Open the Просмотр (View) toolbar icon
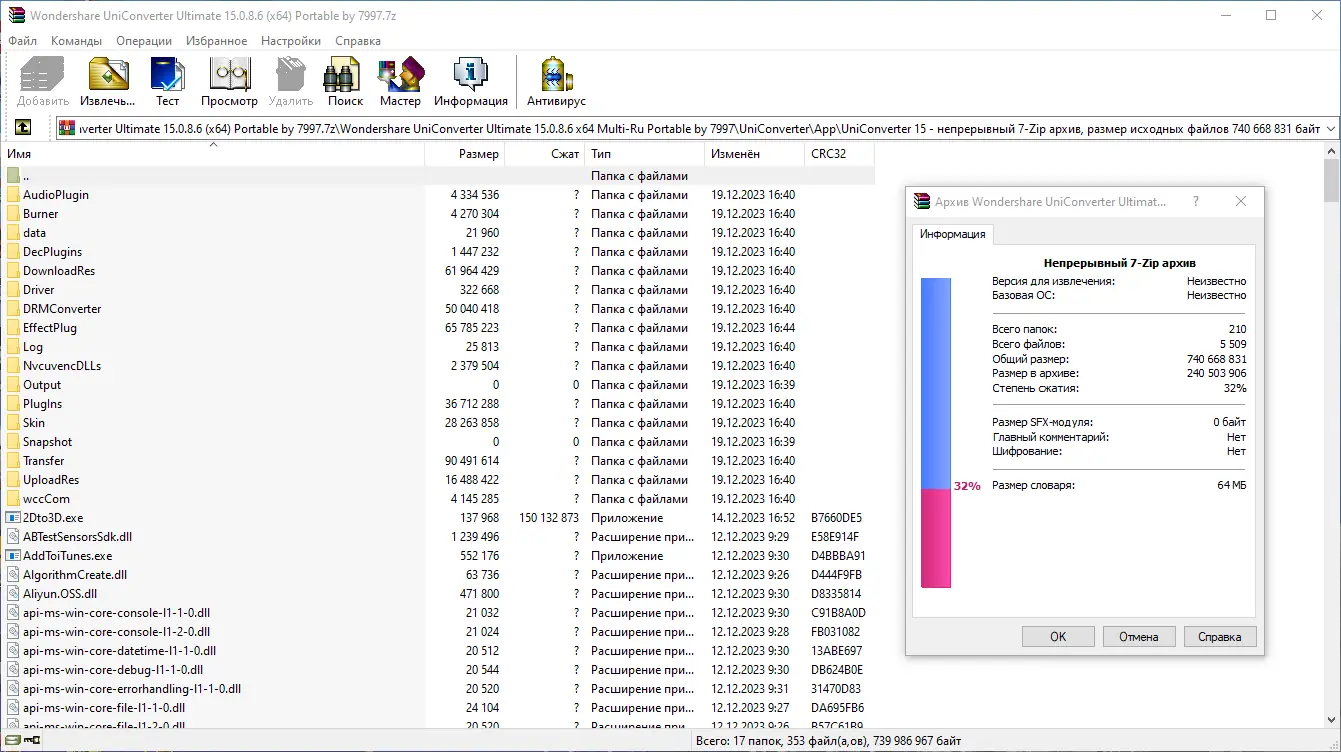Screen dimensions: 1341x752 tap(229, 75)
